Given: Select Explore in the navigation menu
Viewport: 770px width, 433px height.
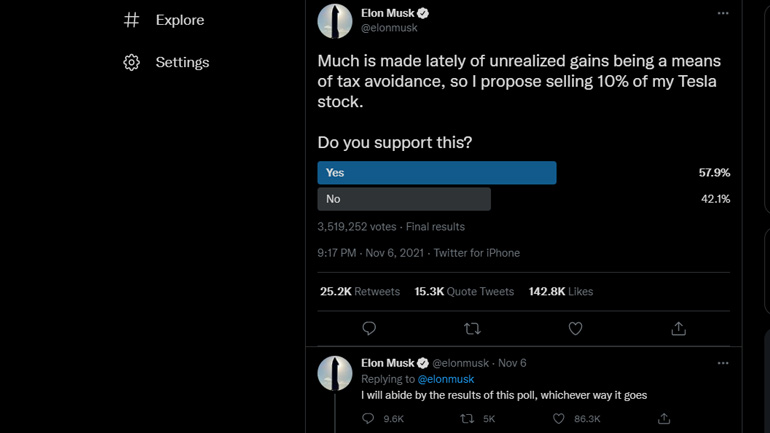Looking at the screenshot, I should click(179, 20).
